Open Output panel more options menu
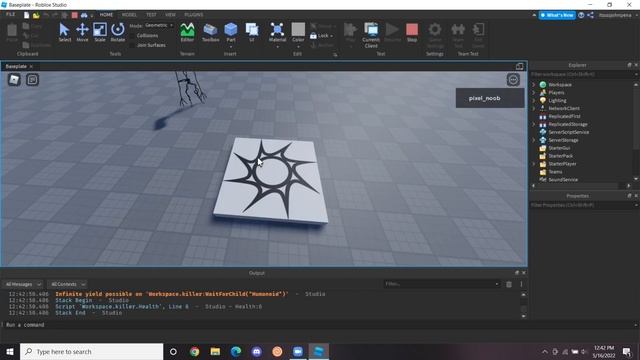Viewport: 640px width, 360px height. pos(521,284)
